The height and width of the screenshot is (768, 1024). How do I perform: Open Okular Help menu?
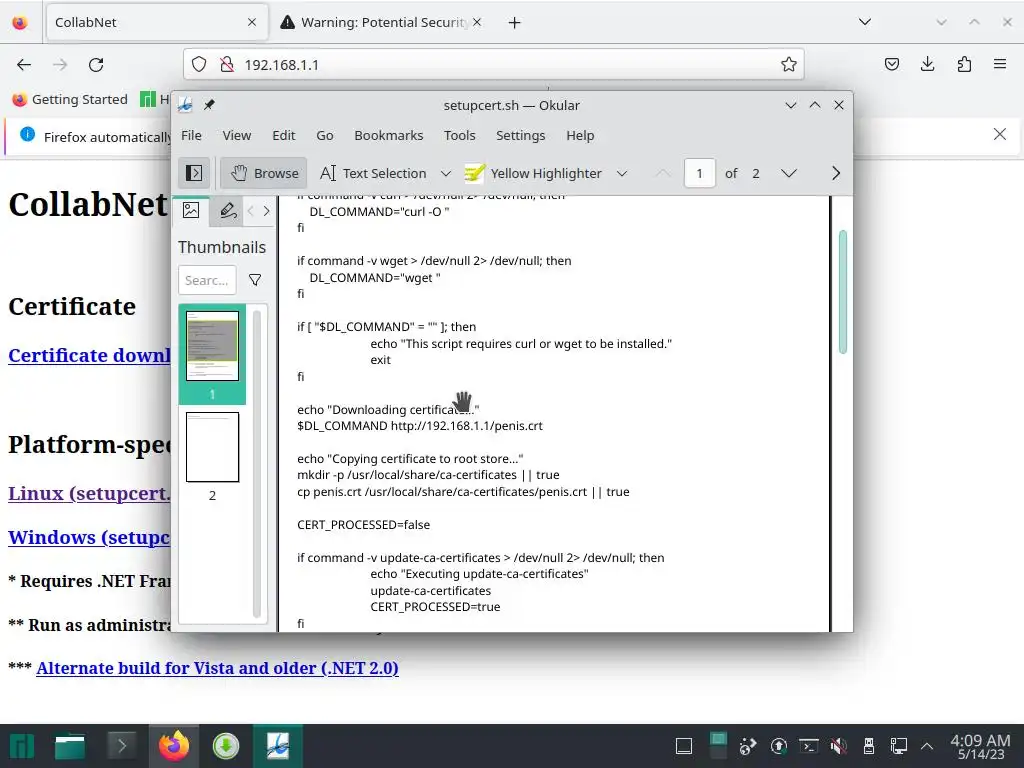(x=580, y=135)
